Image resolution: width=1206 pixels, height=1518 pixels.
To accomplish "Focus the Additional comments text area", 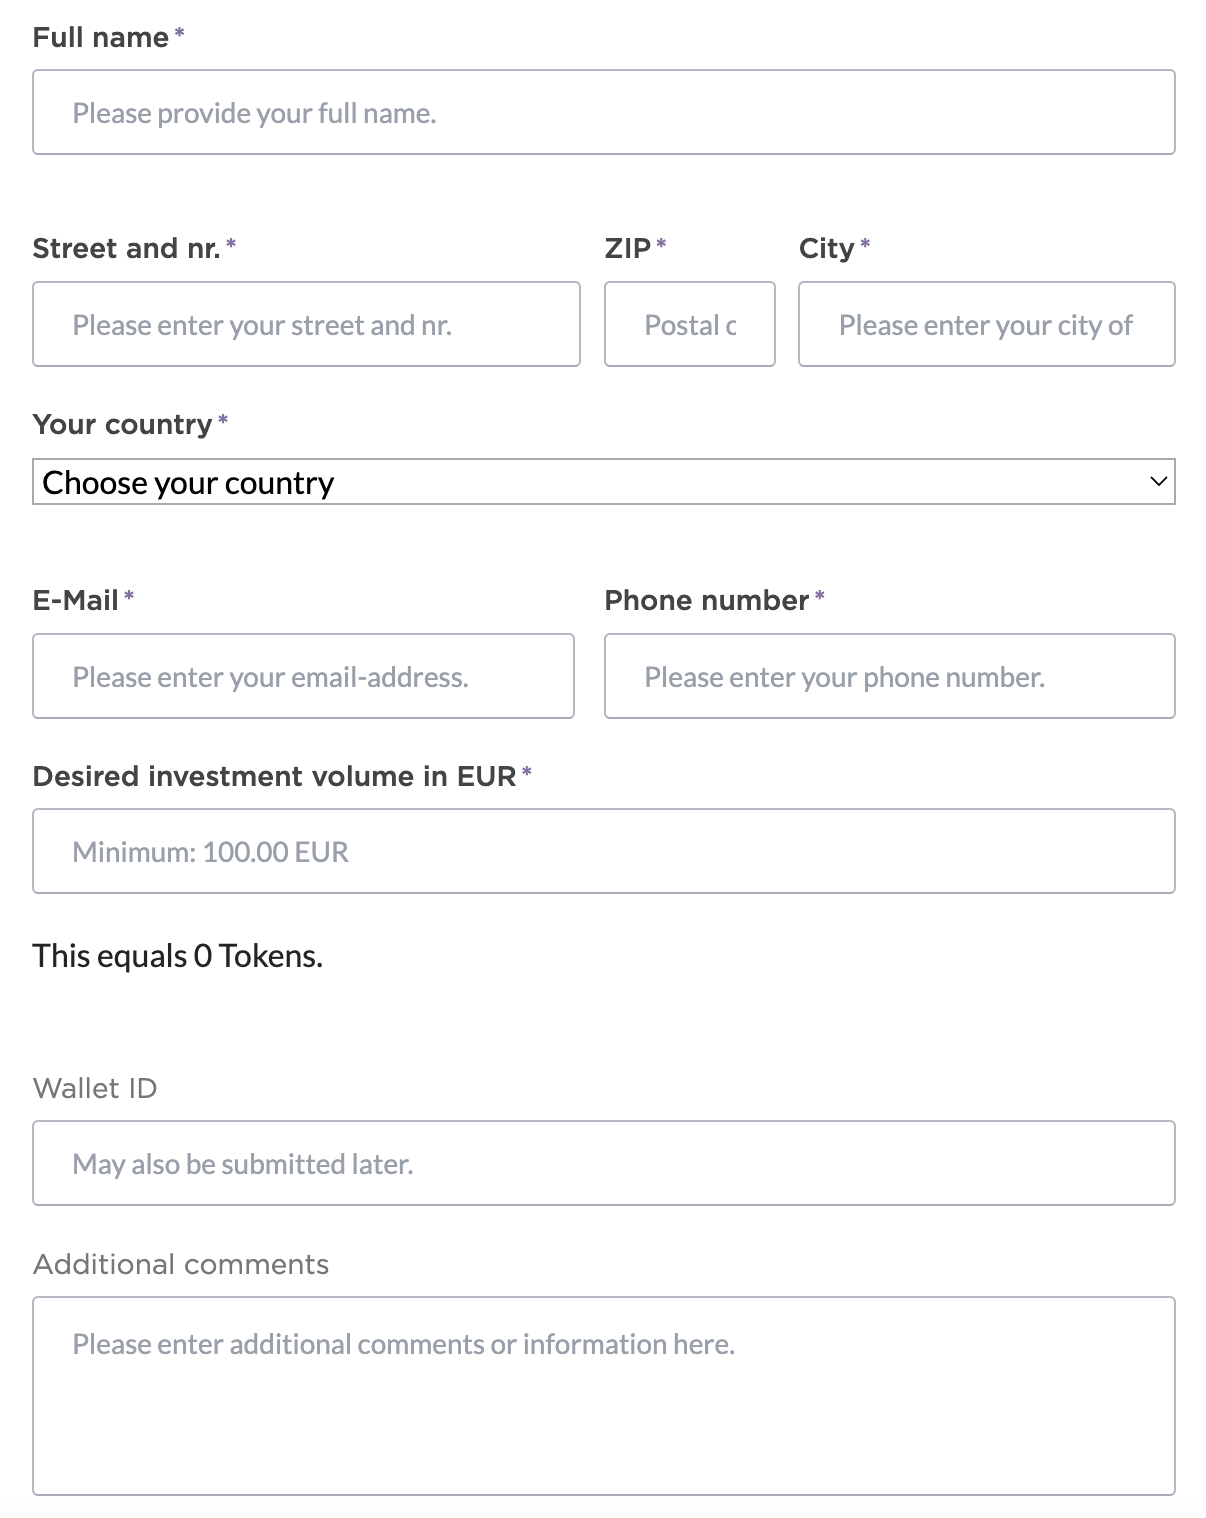I will click(603, 1396).
